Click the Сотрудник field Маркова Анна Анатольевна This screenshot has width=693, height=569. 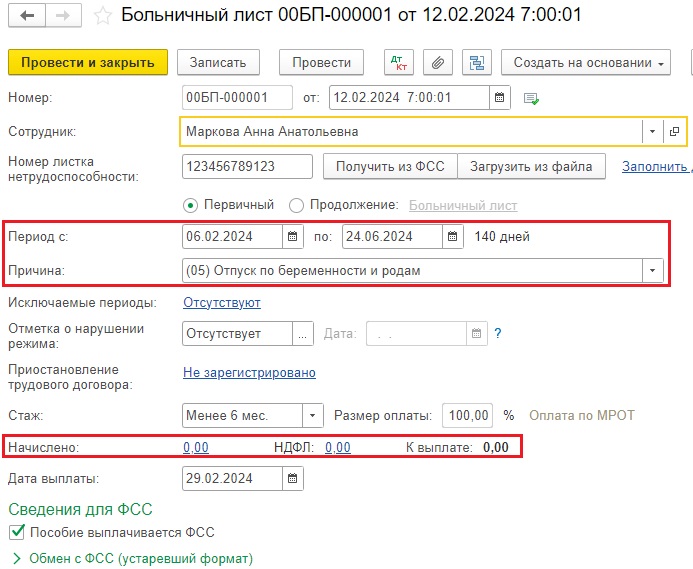point(411,132)
